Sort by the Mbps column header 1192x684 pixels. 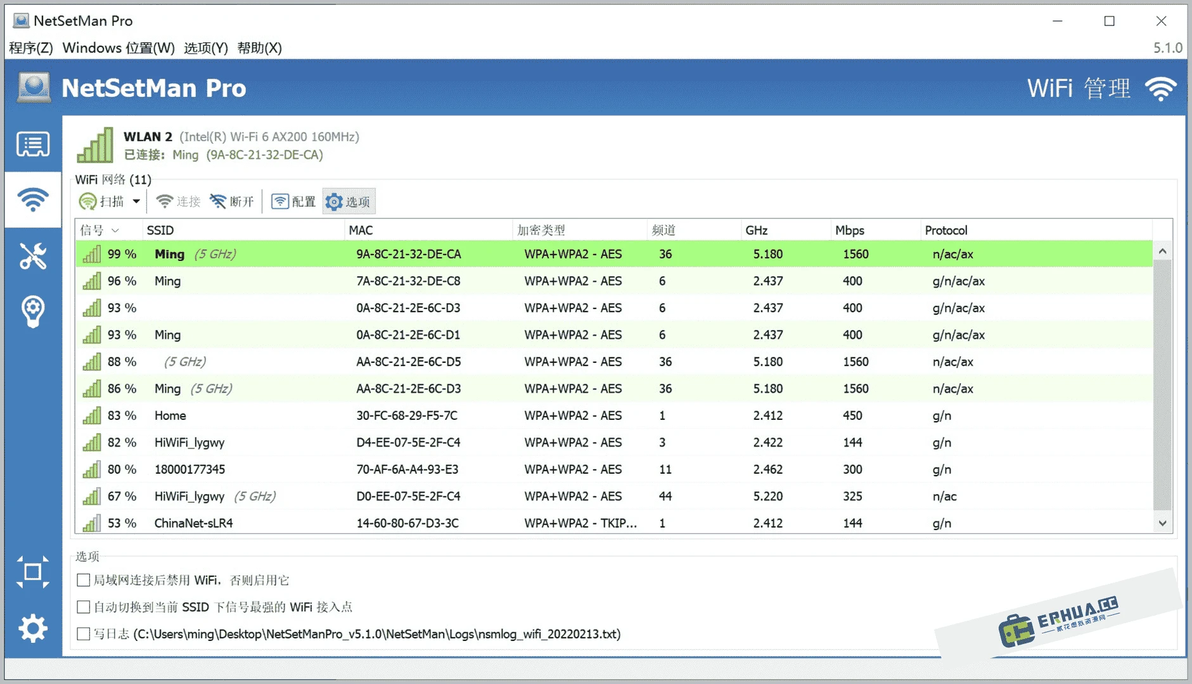click(x=850, y=230)
